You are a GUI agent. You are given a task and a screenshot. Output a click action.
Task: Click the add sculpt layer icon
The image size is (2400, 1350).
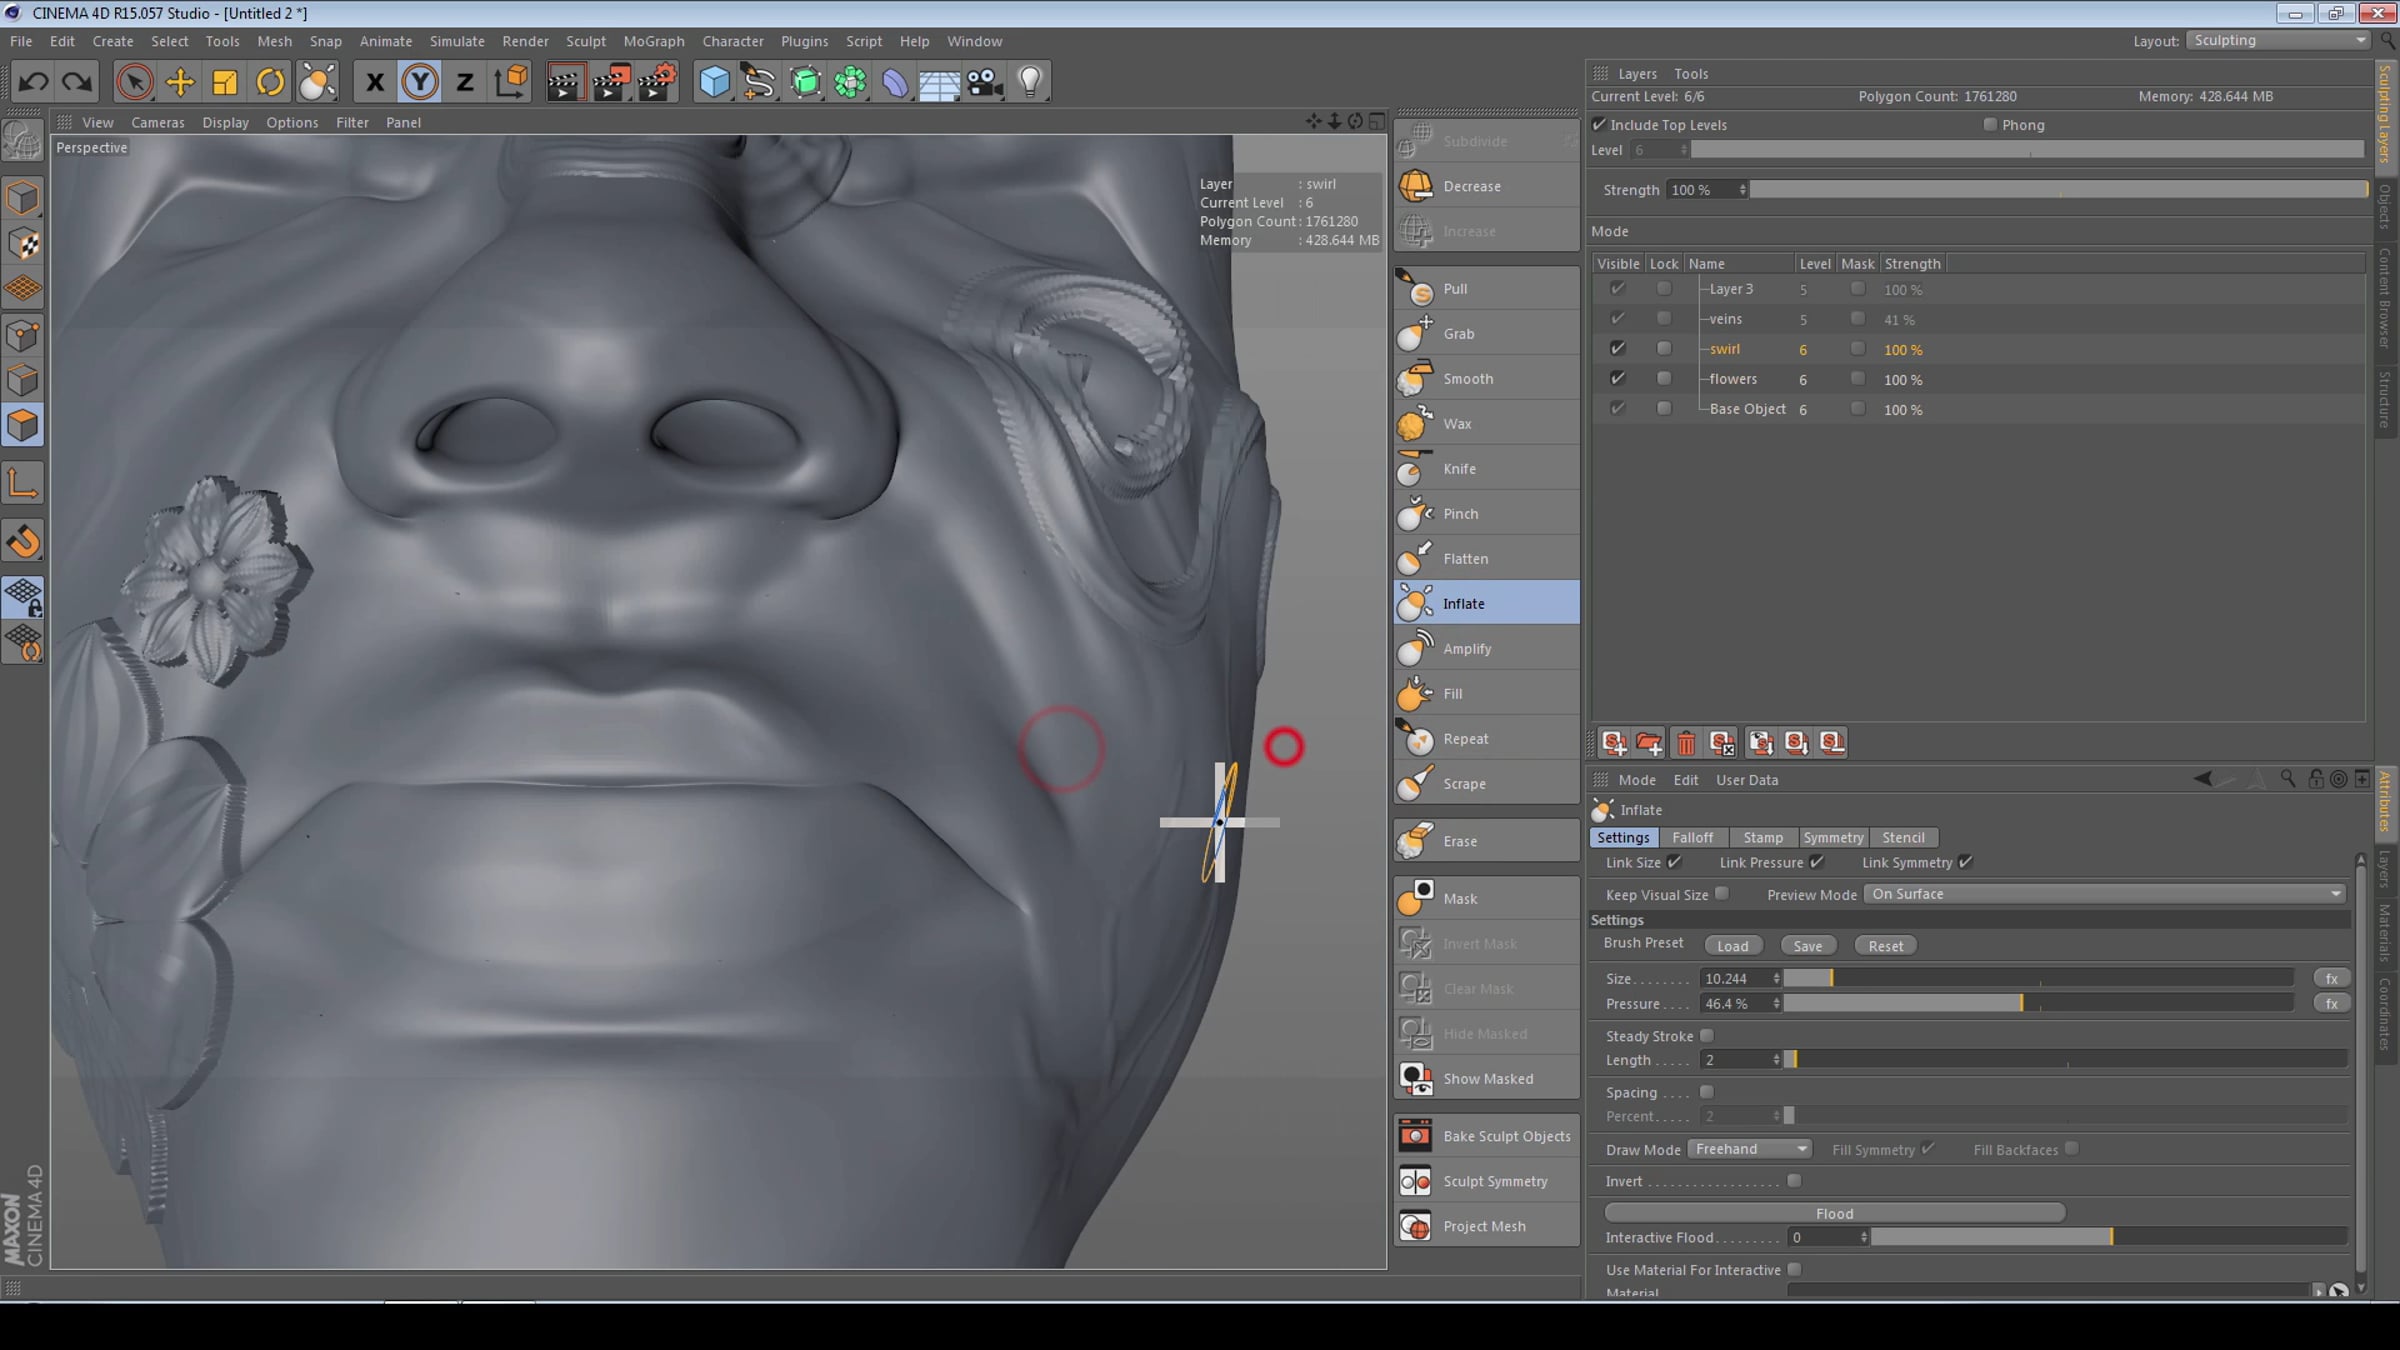coord(1614,743)
